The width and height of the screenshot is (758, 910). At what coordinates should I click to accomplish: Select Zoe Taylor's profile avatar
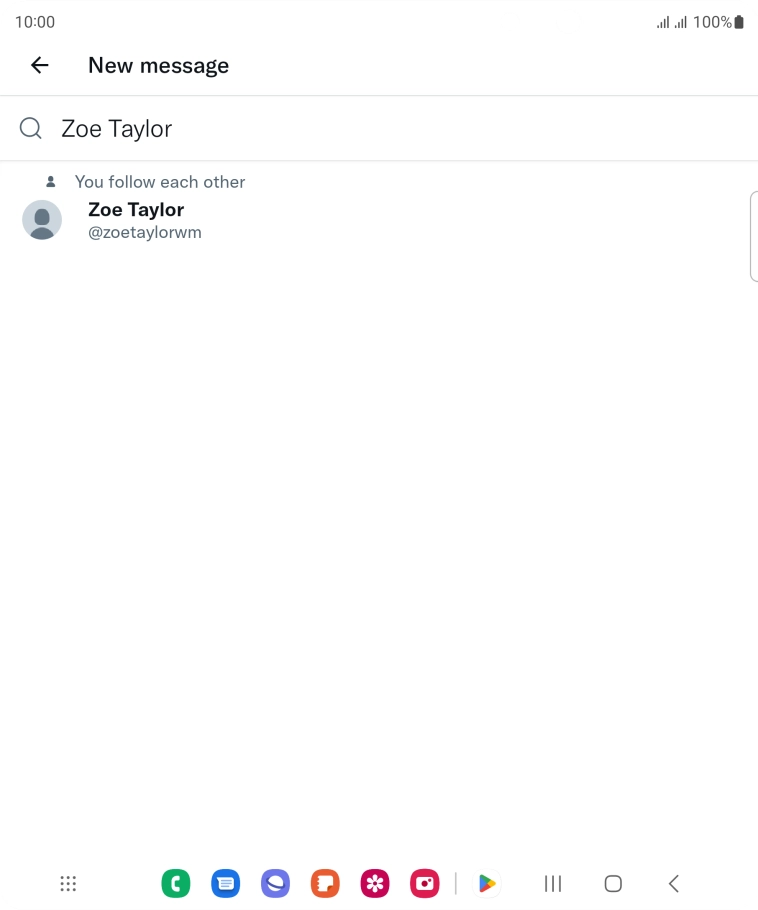(42, 220)
